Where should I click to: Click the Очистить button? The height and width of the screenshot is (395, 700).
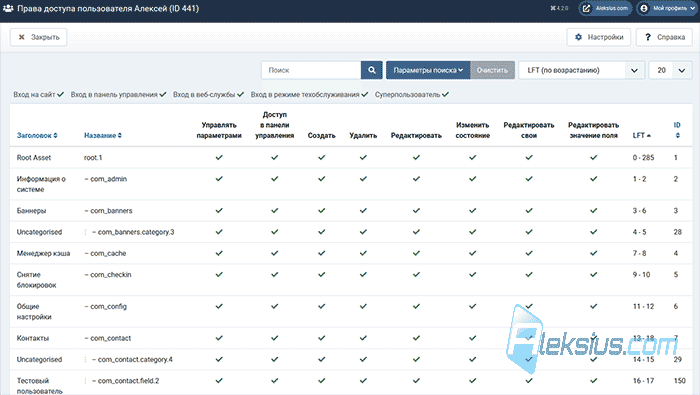pyautogui.click(x=492, y=70)
